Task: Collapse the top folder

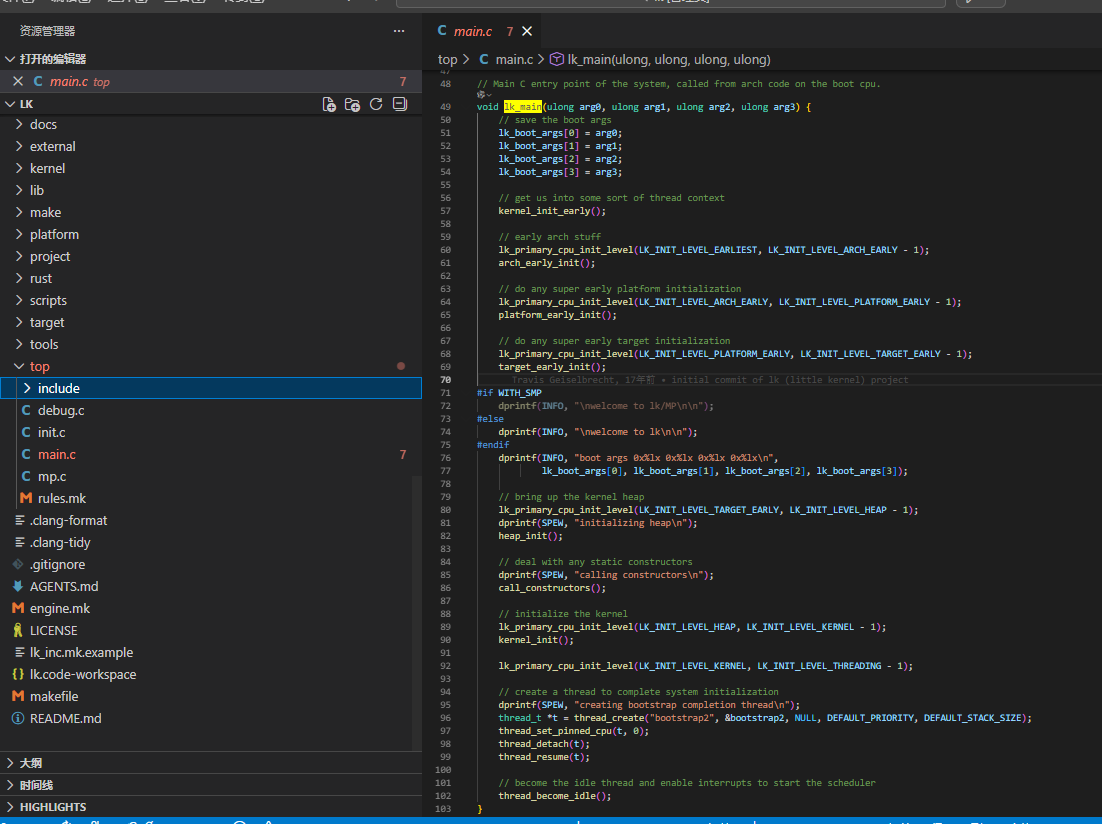Action: pyautogui.click(x=39, y=366)
